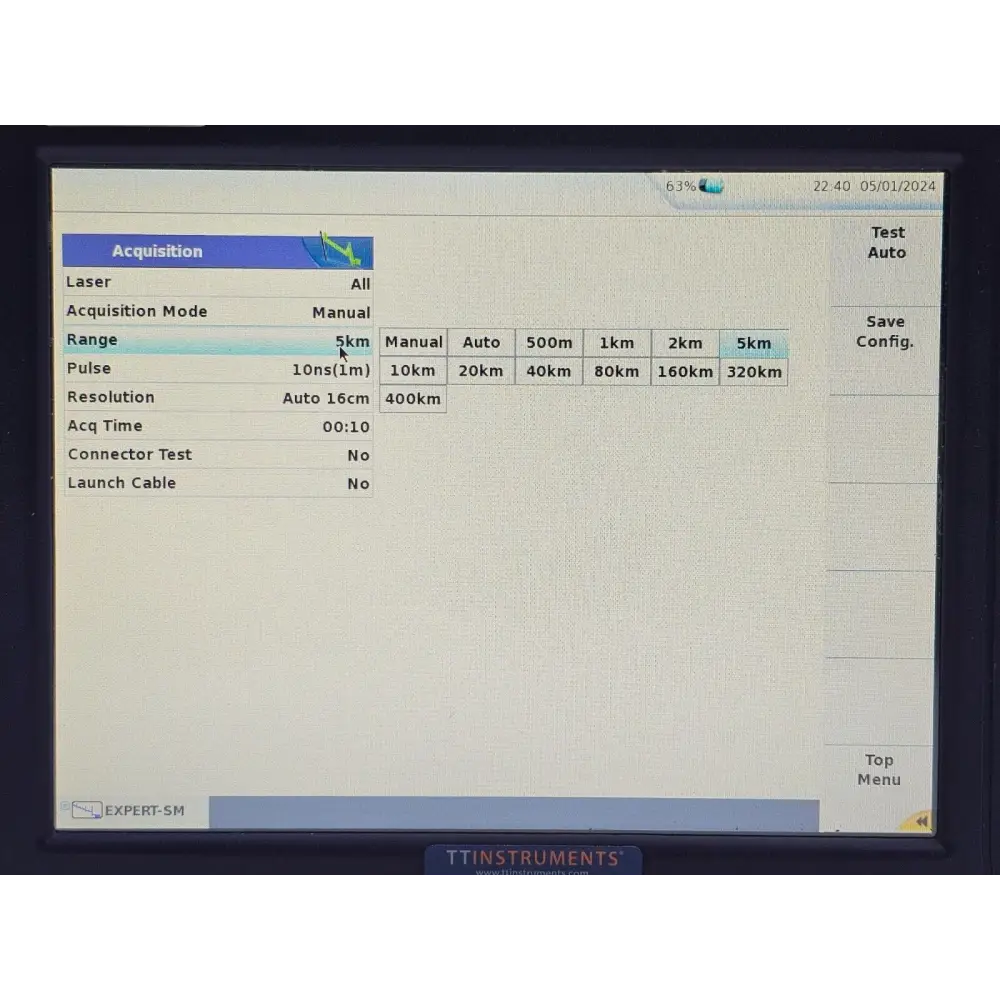Click the 63% battery percentage text

coord(680,186)
